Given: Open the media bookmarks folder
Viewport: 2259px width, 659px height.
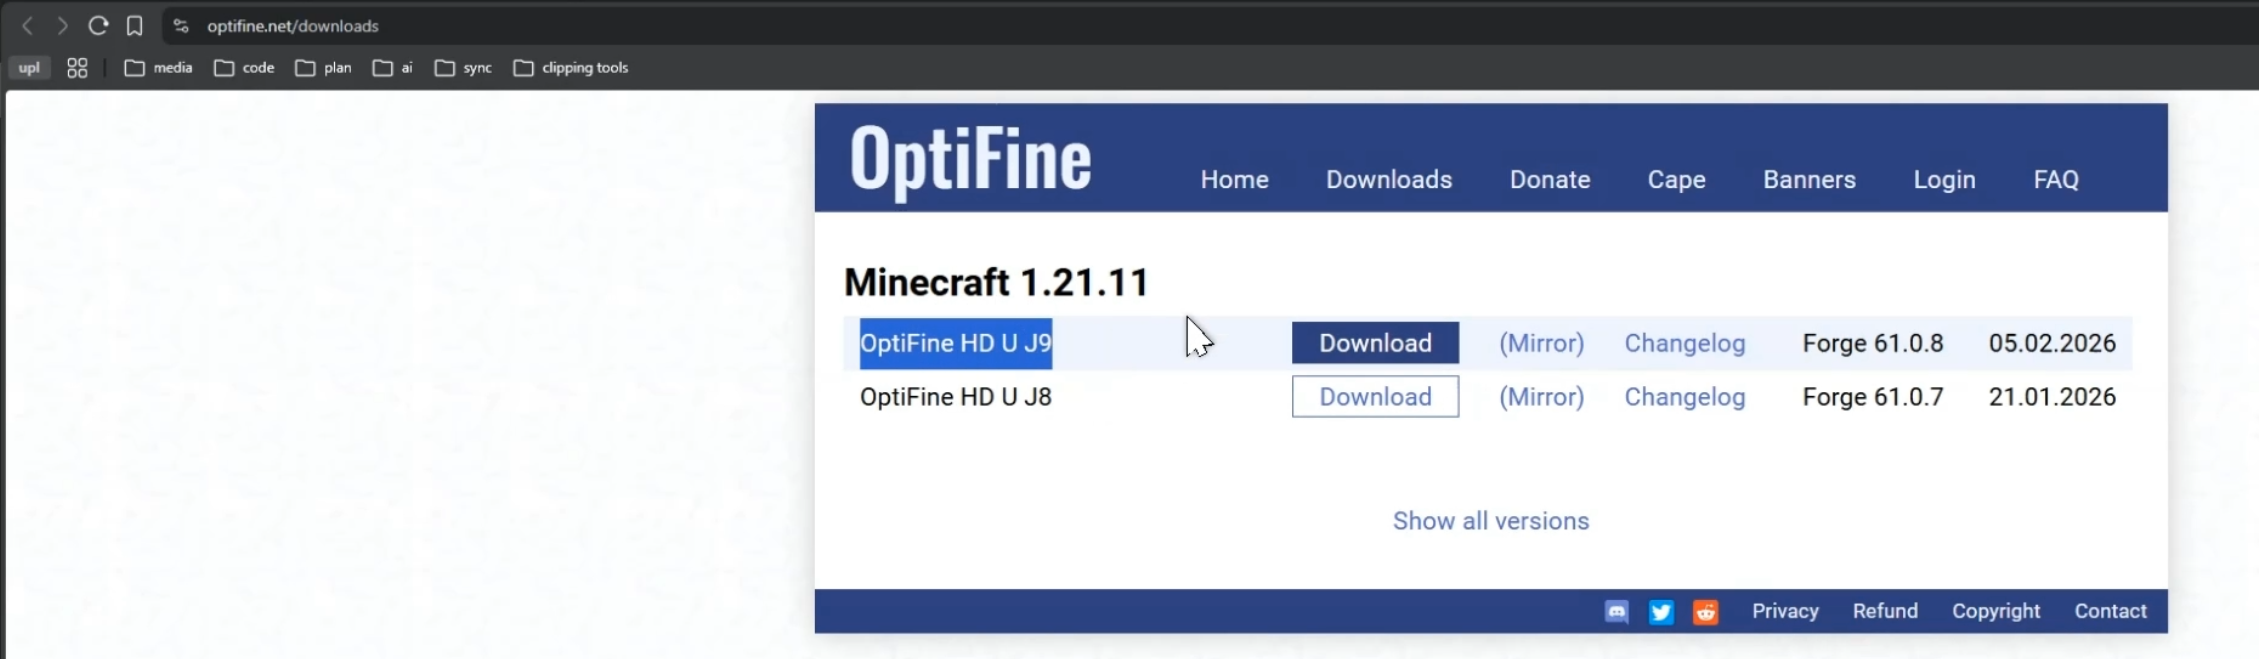Looking at the screenshot, I should (x=158, y=68).
